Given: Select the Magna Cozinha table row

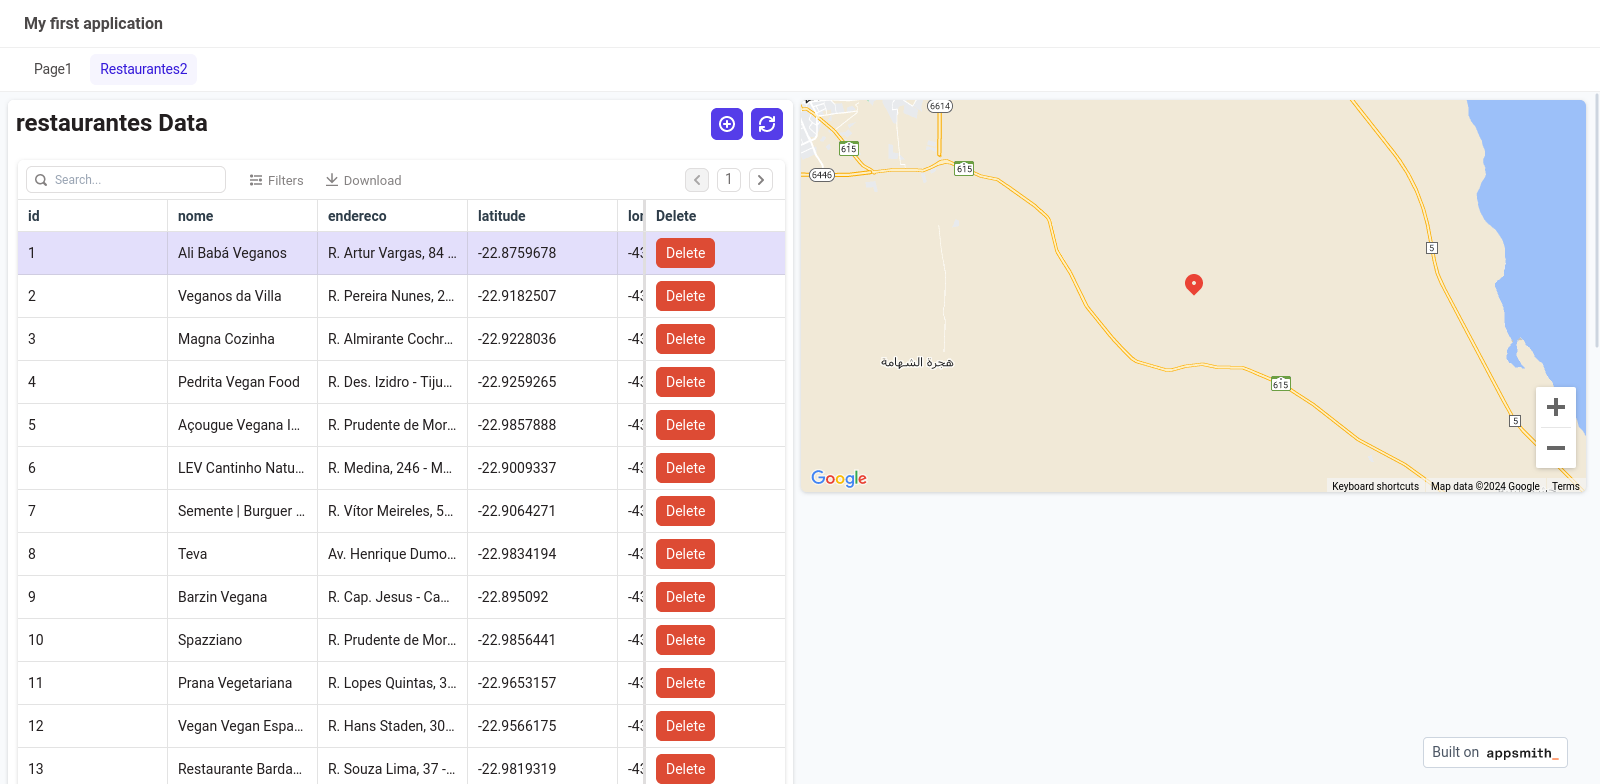Looking at the screenshot, I should 226,339.
